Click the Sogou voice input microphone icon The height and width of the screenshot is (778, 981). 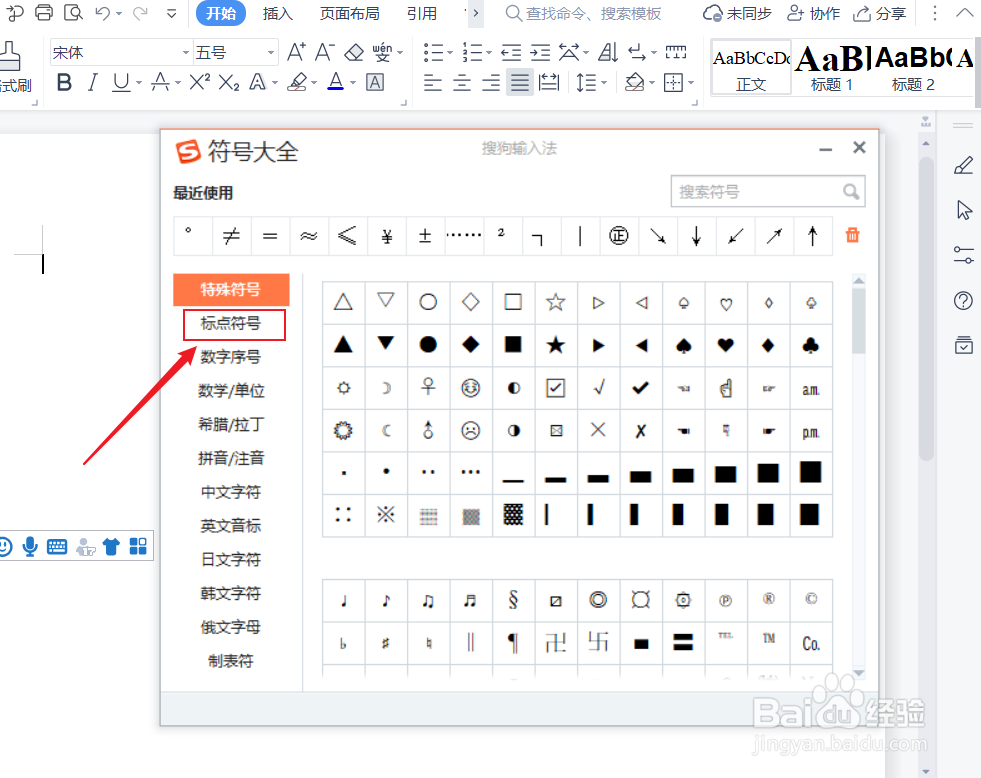(x=30, y=546)
